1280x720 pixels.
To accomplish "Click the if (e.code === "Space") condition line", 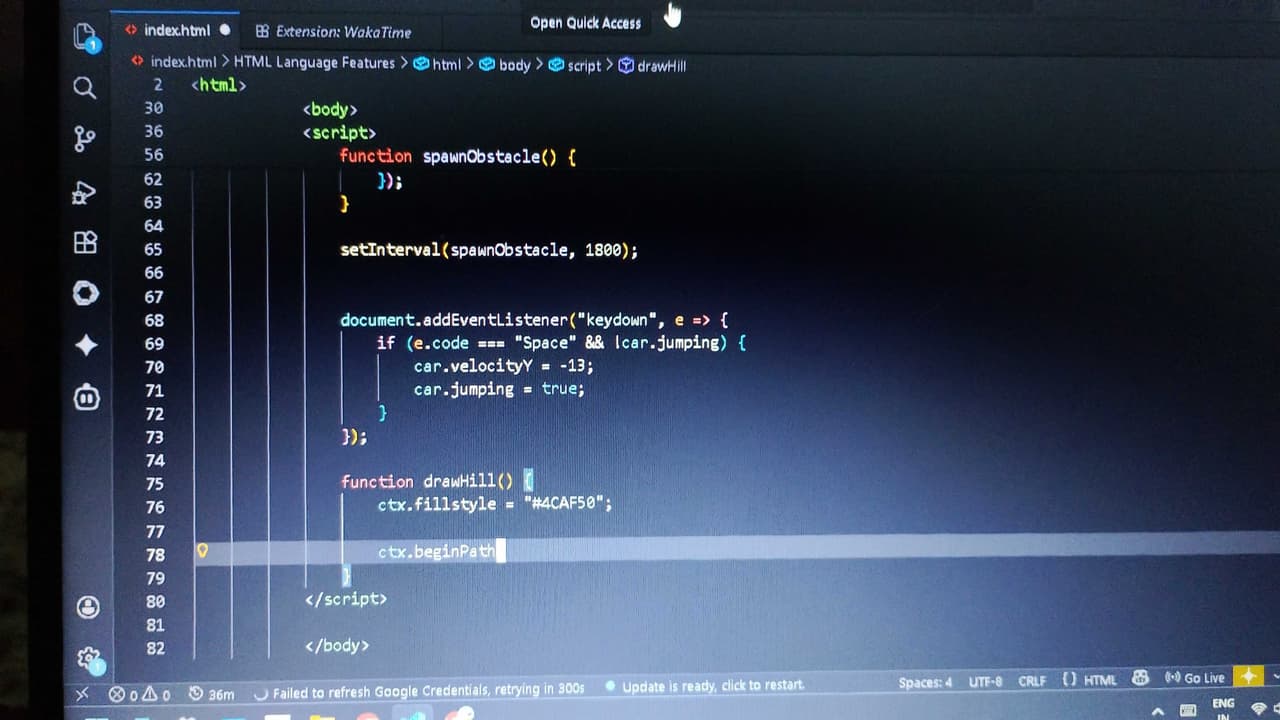I will (561, 343).
